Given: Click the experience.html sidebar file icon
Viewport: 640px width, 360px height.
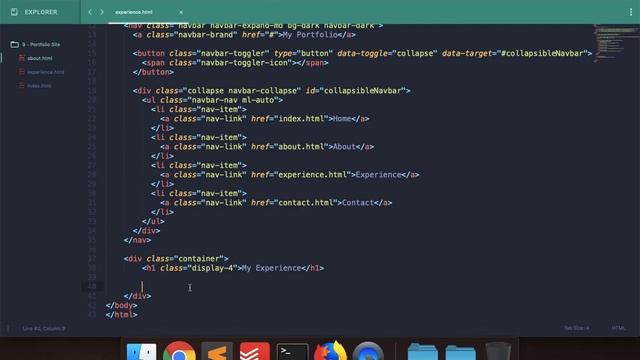Looking at the screenshot, I should click(x=22, y=72).
